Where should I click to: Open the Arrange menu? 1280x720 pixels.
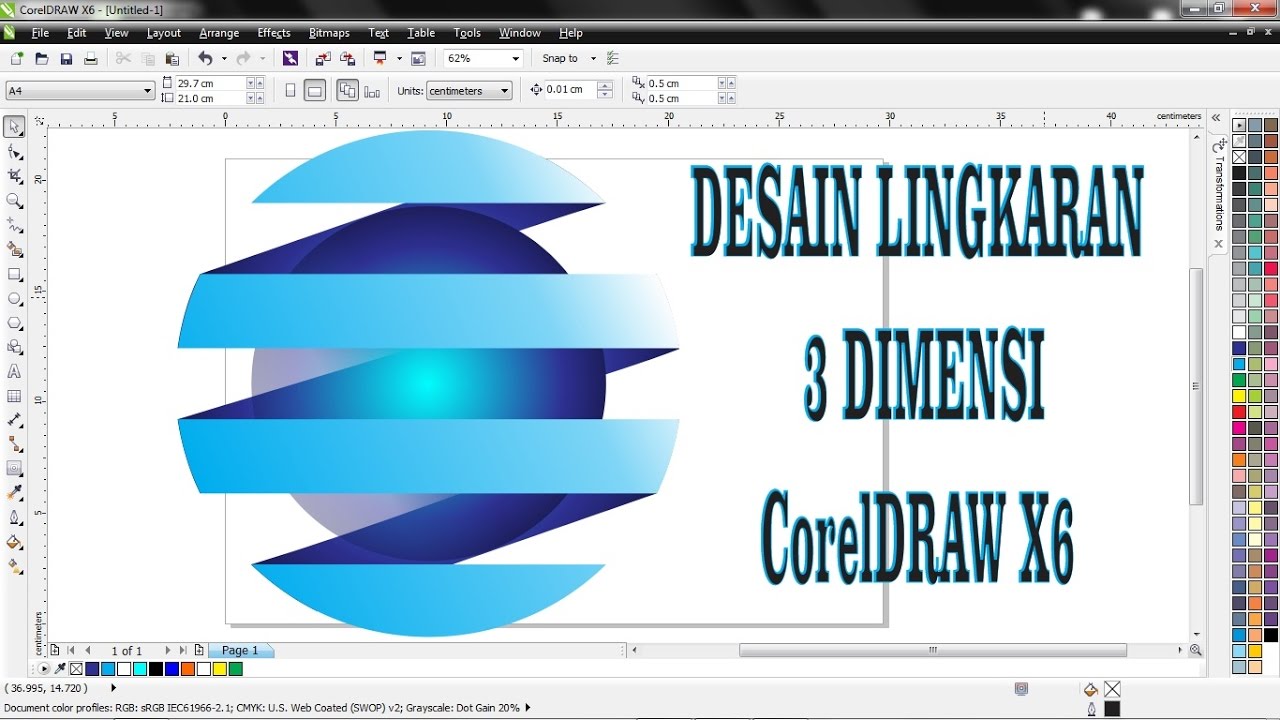[x=219, y=33]
